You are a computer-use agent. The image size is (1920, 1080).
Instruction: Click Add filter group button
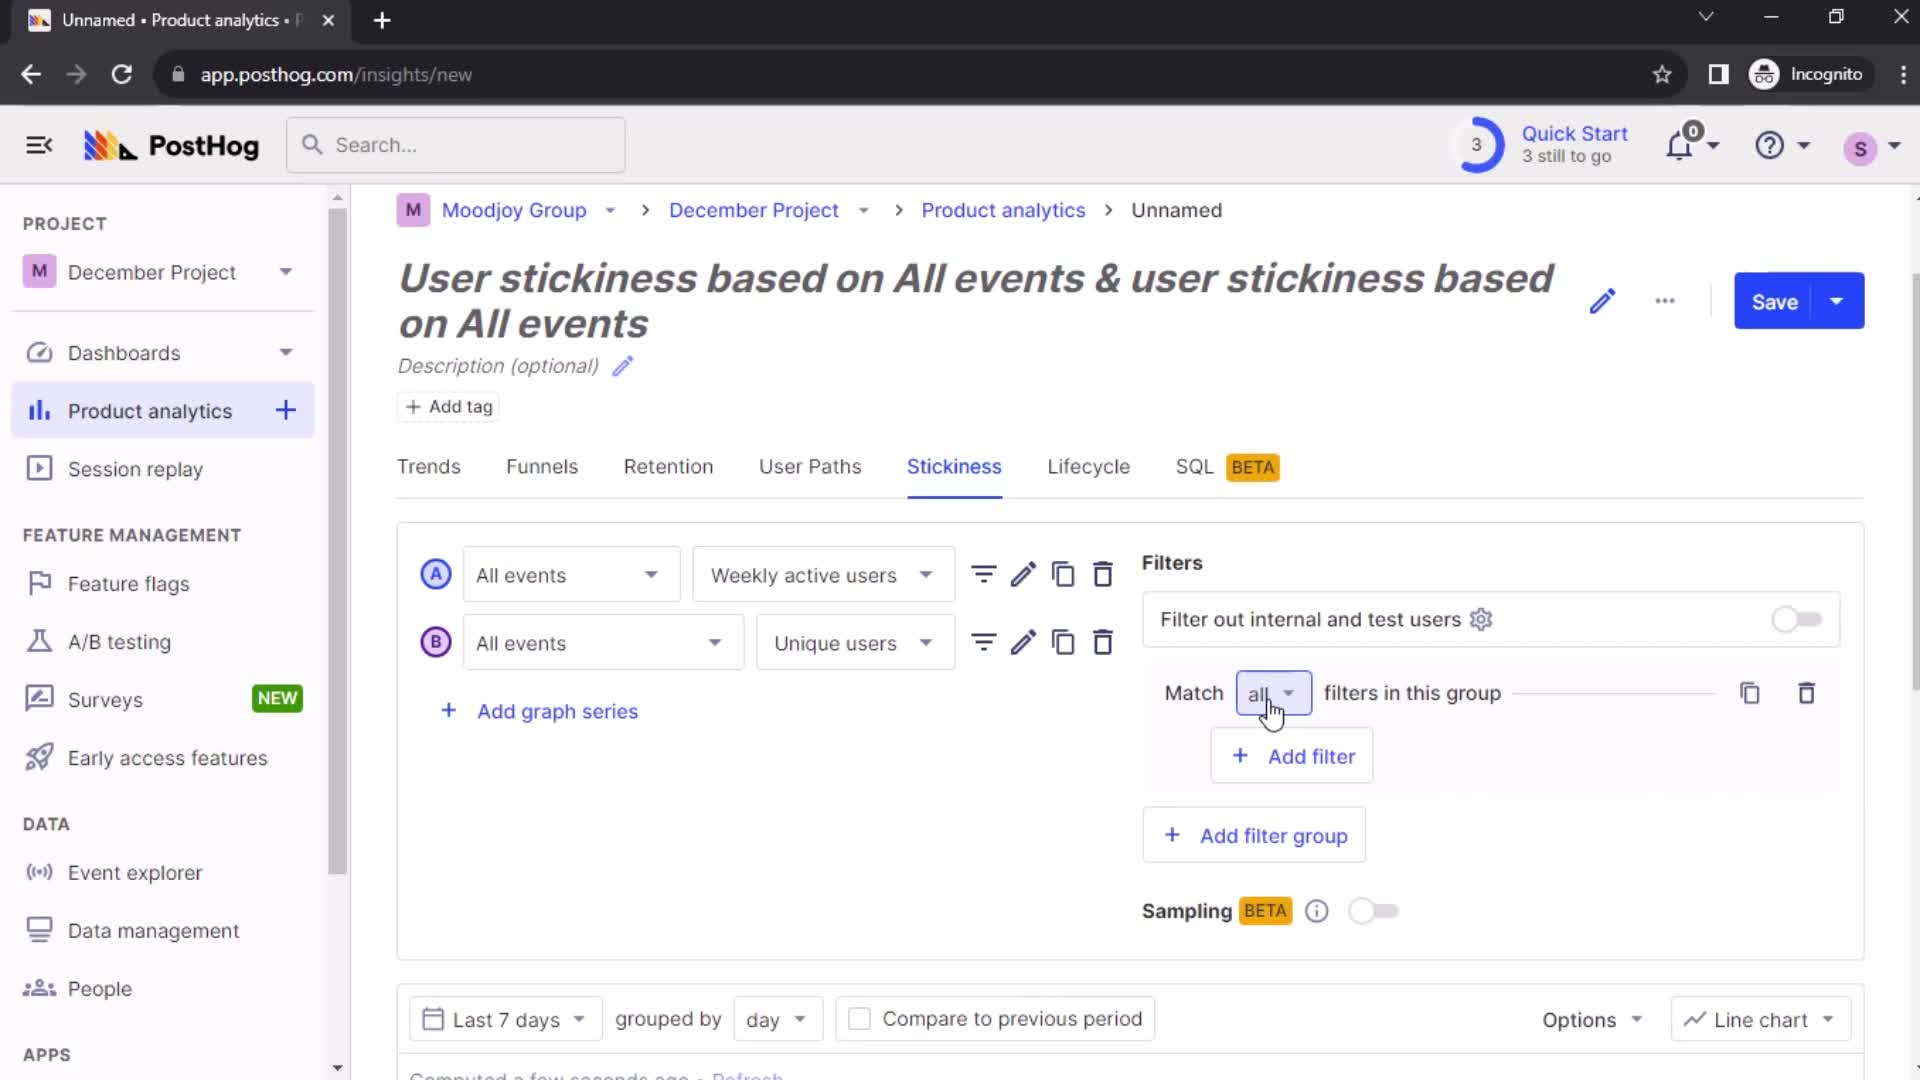coord(1254,835)
